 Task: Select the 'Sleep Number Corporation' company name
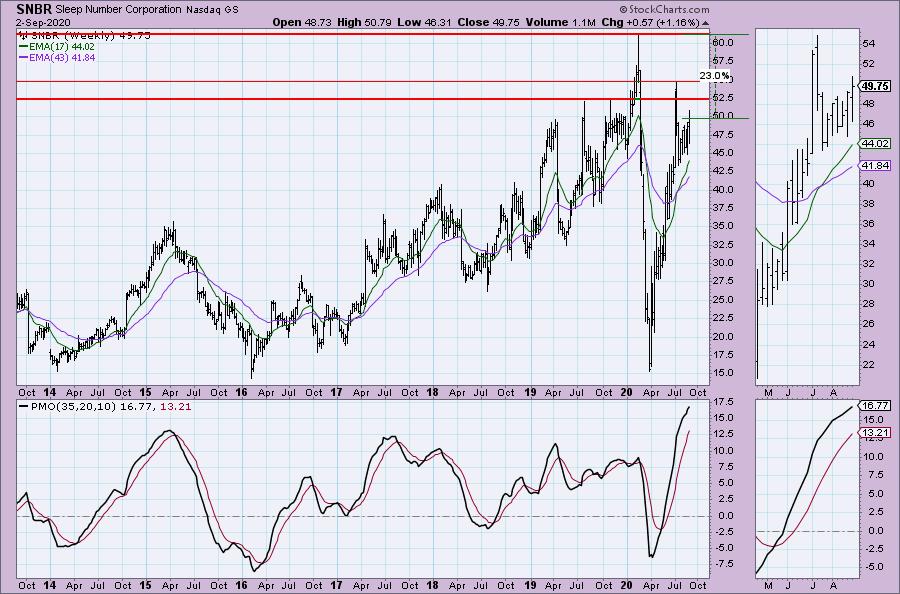pyautogui.click(x=118, y=10)
